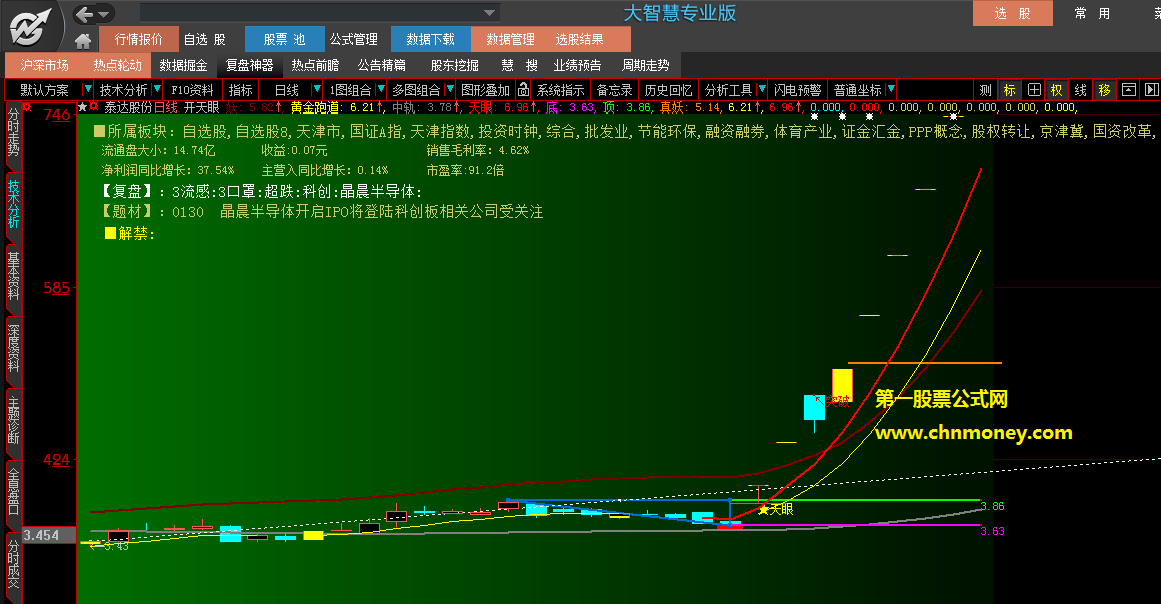Open 公式管理 tab

[354, 39]
